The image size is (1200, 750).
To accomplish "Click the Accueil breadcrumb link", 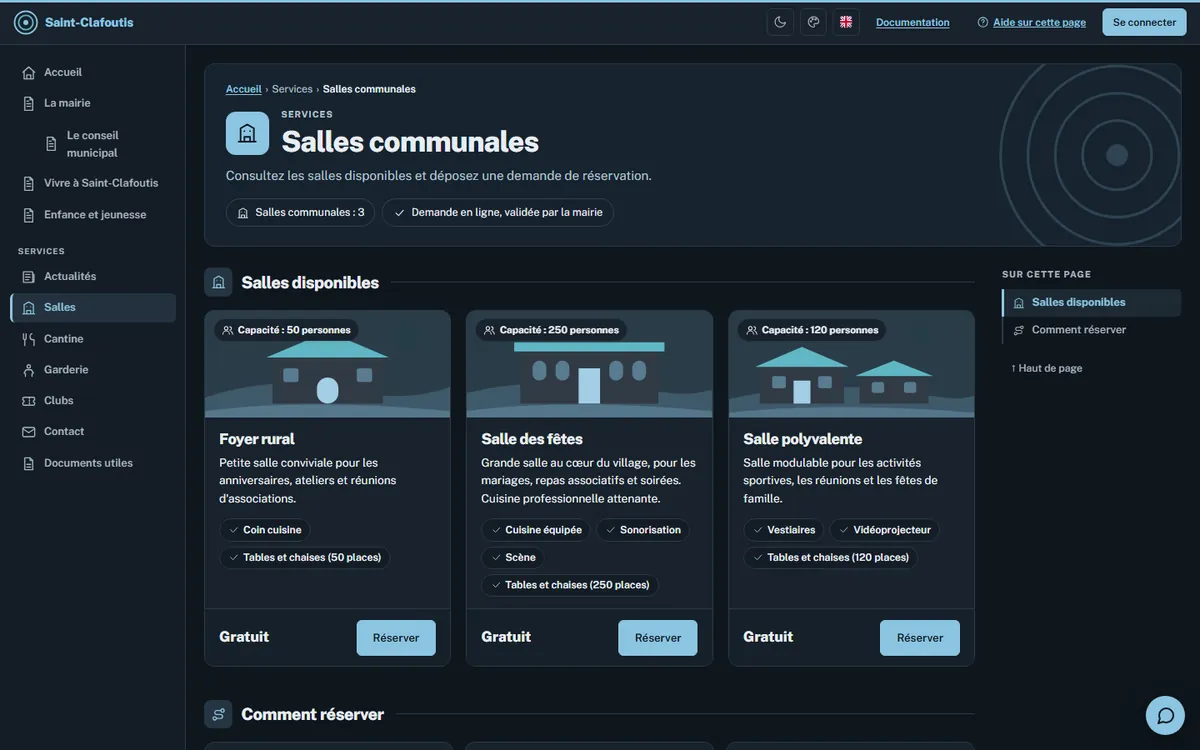I will [244, 89].
